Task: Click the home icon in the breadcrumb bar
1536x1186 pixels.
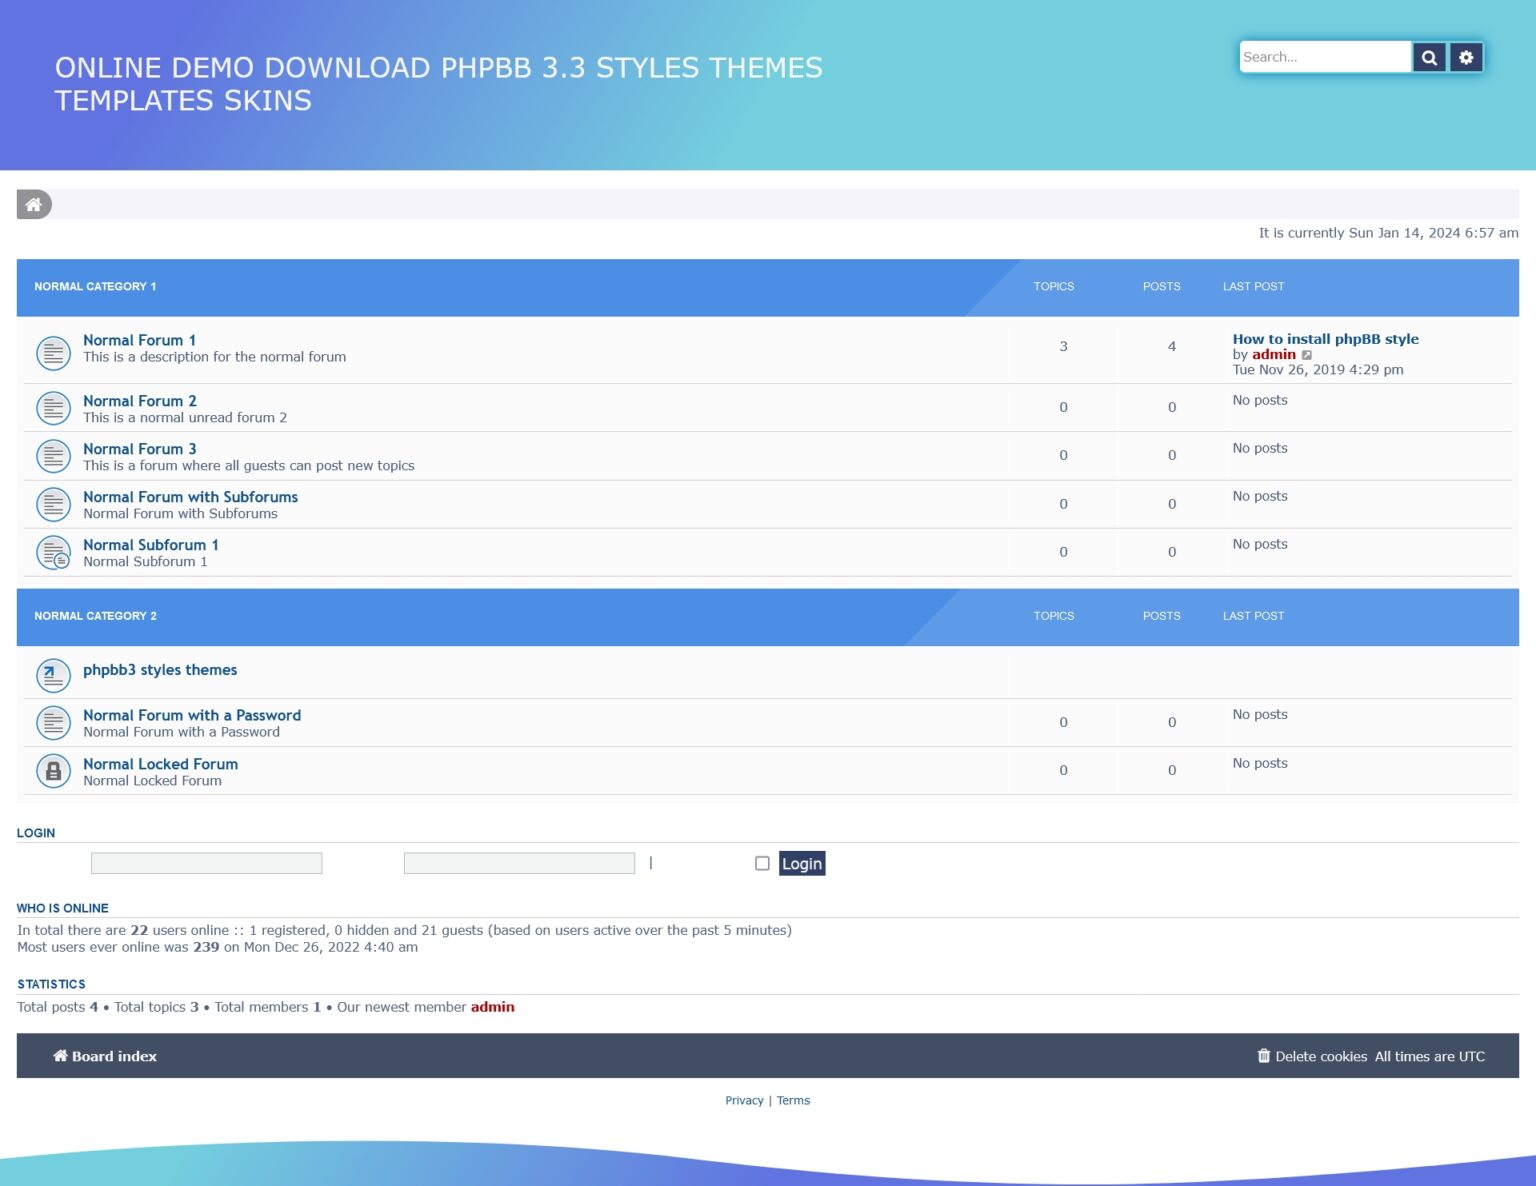Action: coord(34,204)
